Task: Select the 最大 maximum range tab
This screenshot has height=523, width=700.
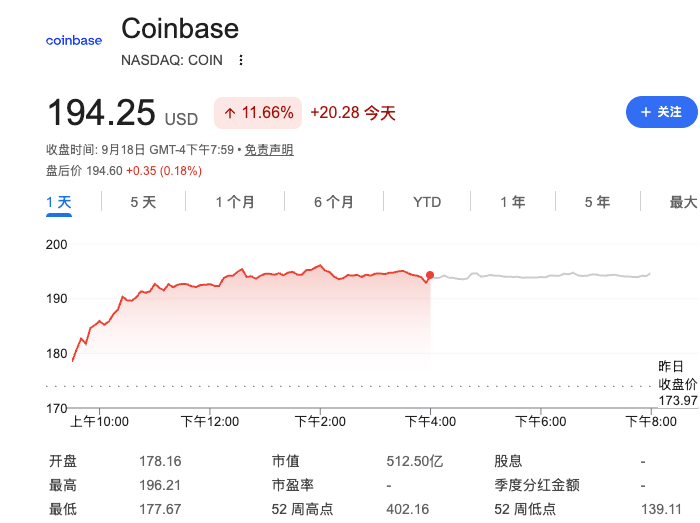Action: 683,202
